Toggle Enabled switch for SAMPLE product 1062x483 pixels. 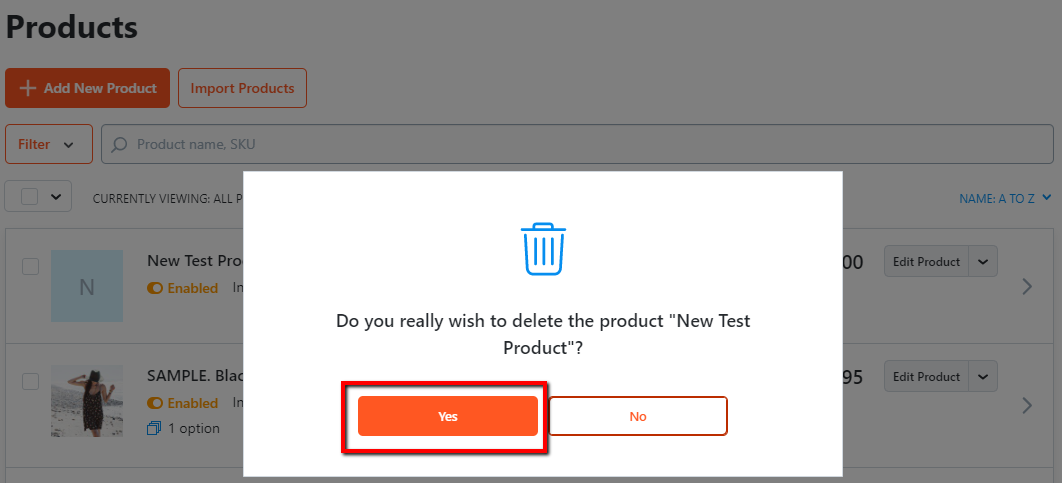point(155,403)
